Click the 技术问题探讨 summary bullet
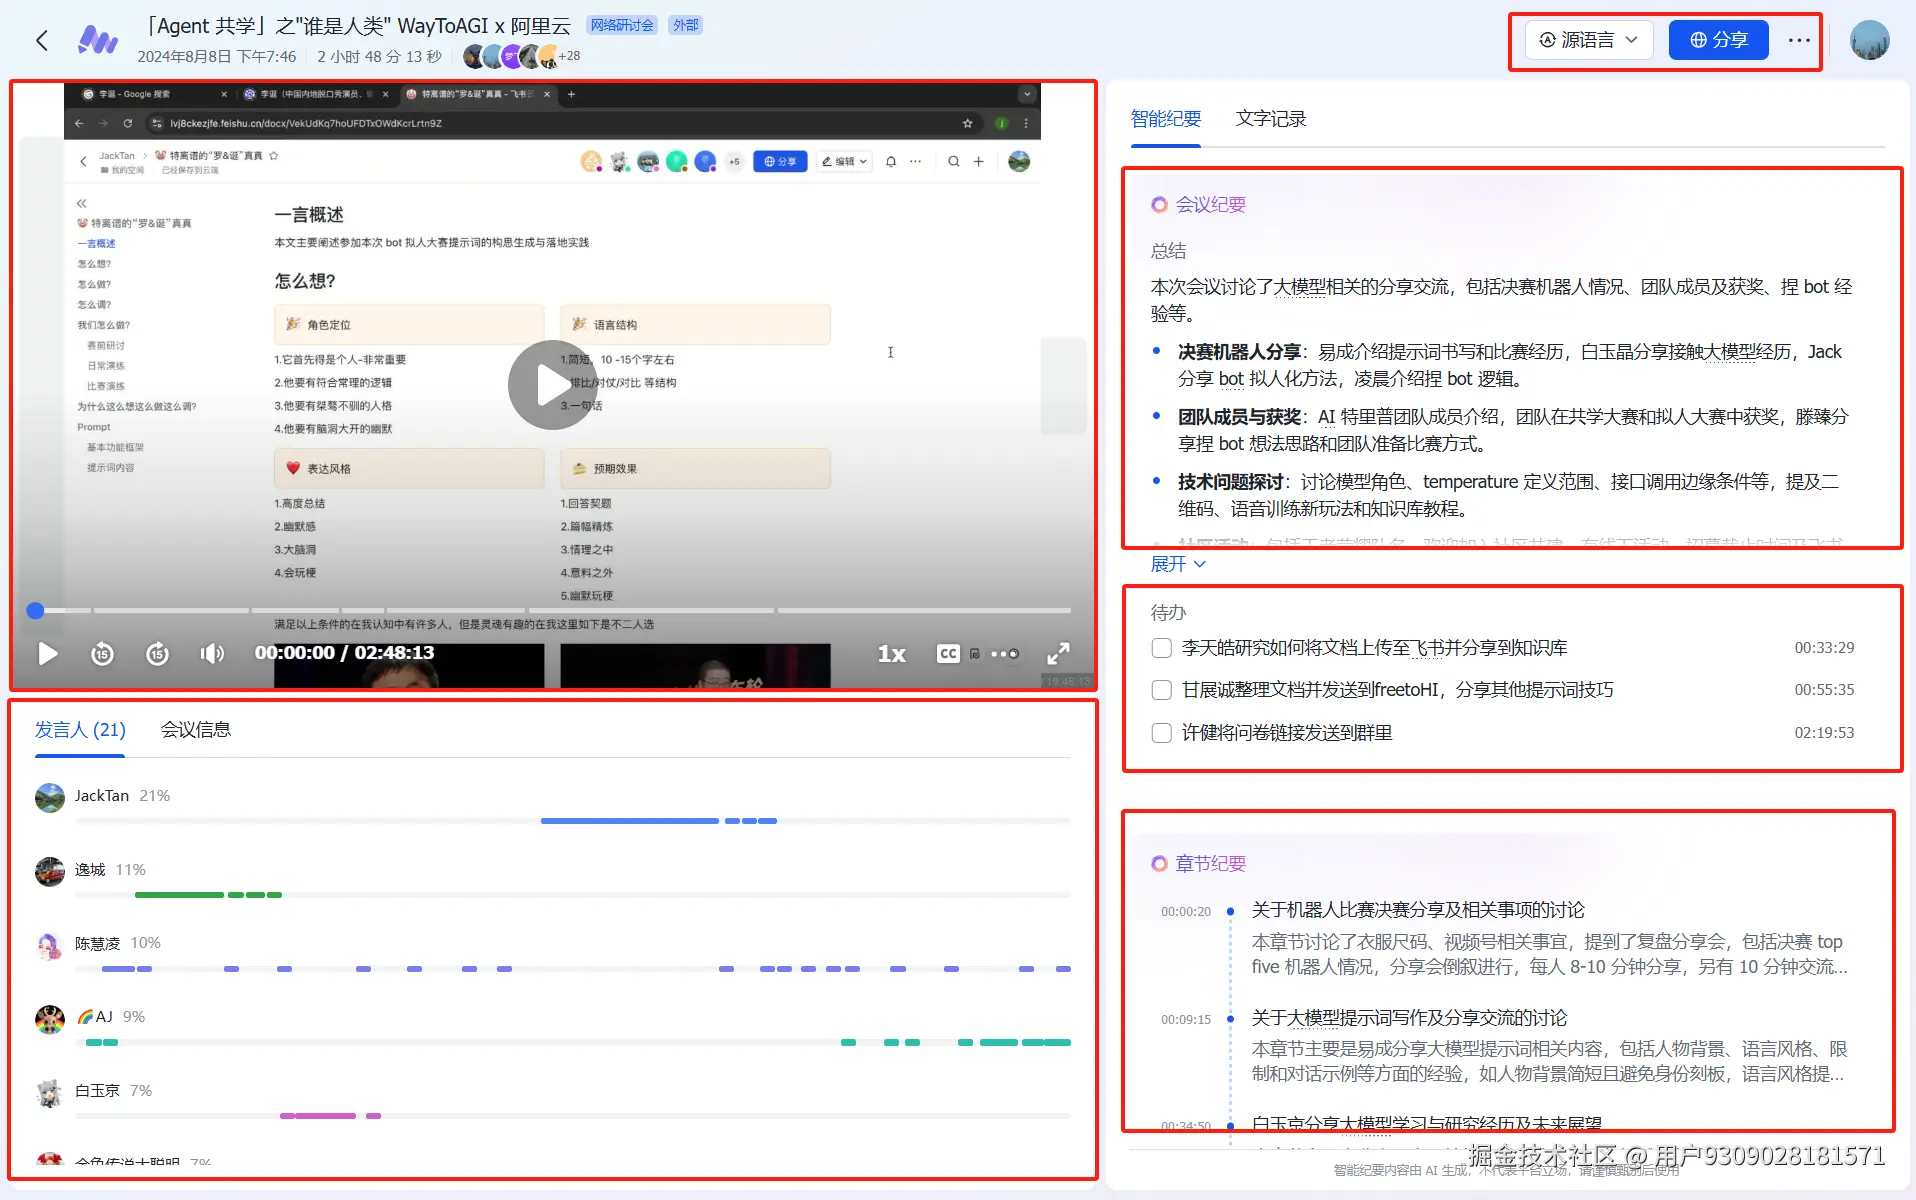The height and width of the screenshot is (1200, 1916). (1509, 495)
